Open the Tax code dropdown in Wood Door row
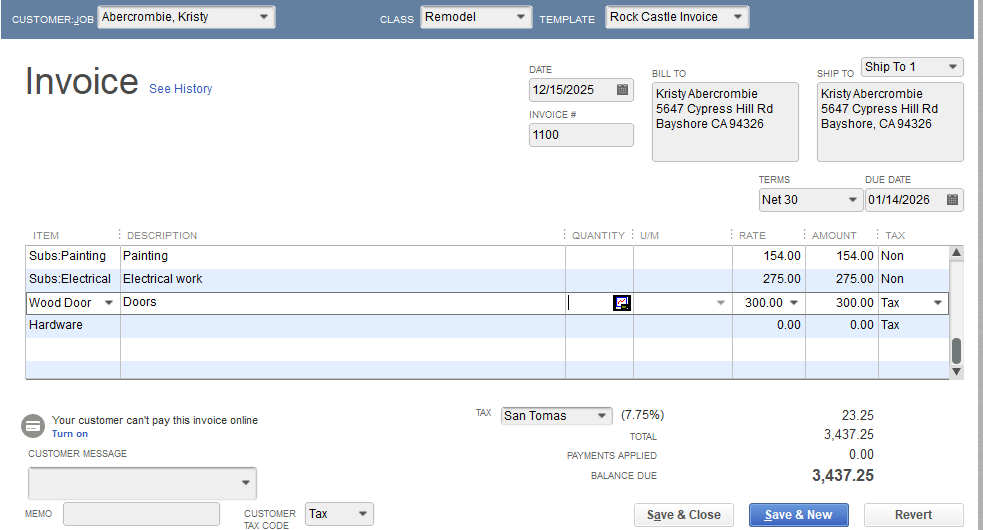The width and height of the screenshot is (983, 530). pyautogui.click(x=938, y=303)
